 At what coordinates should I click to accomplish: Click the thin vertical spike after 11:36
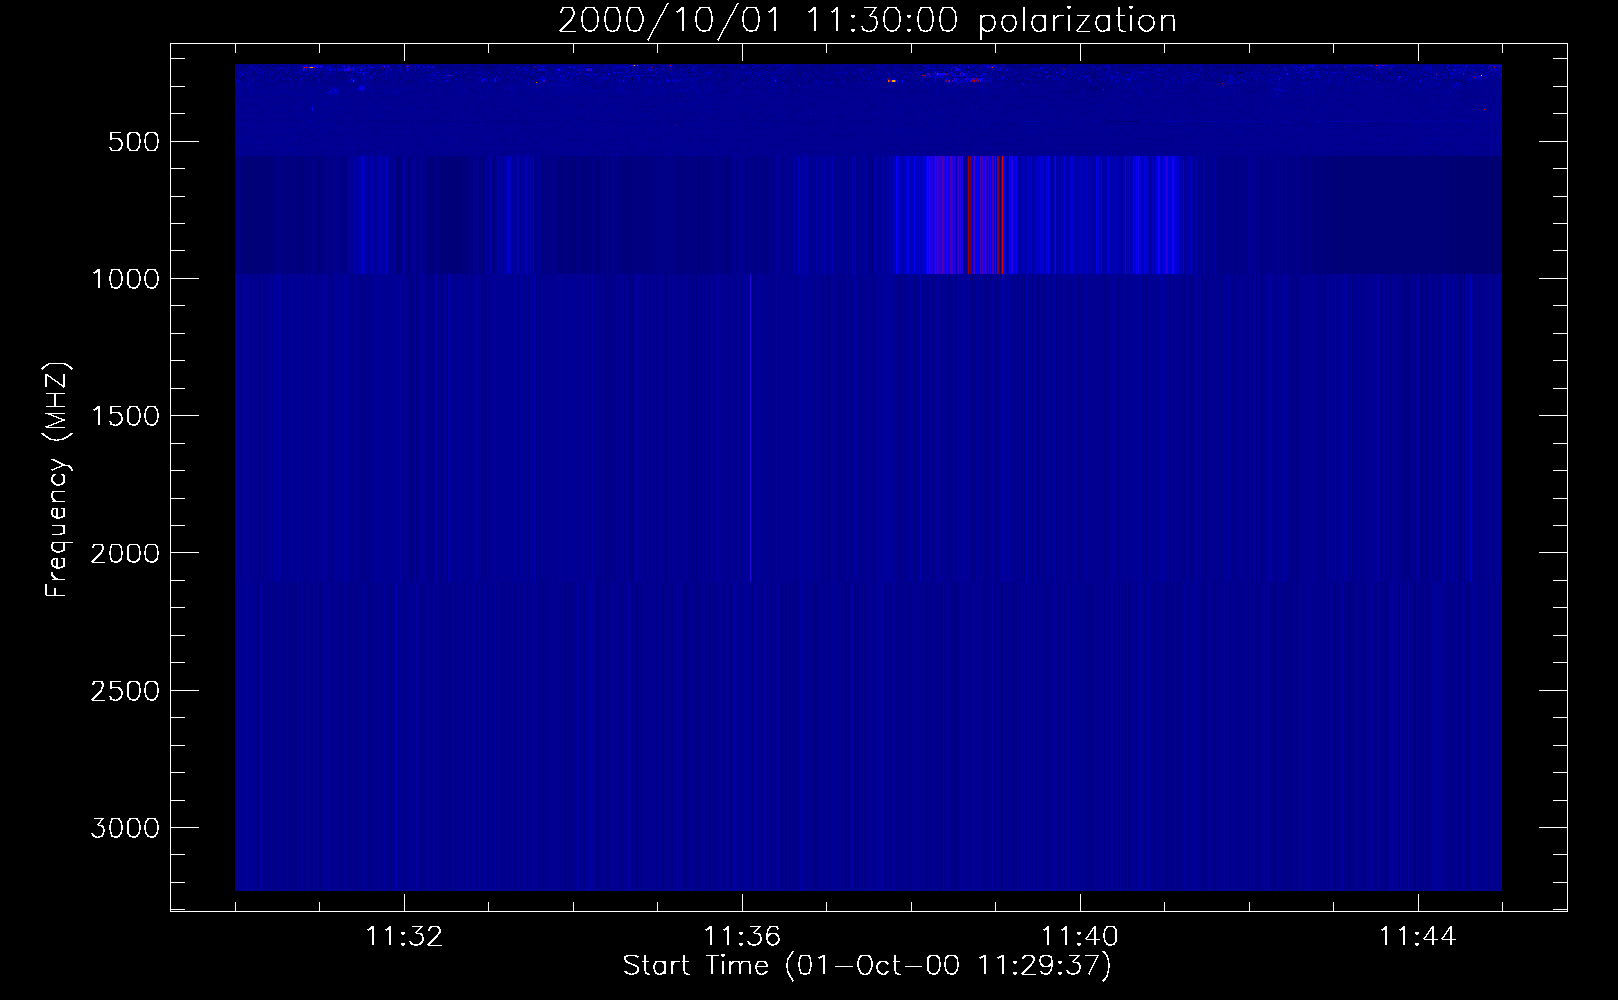[x=750, y=427]
